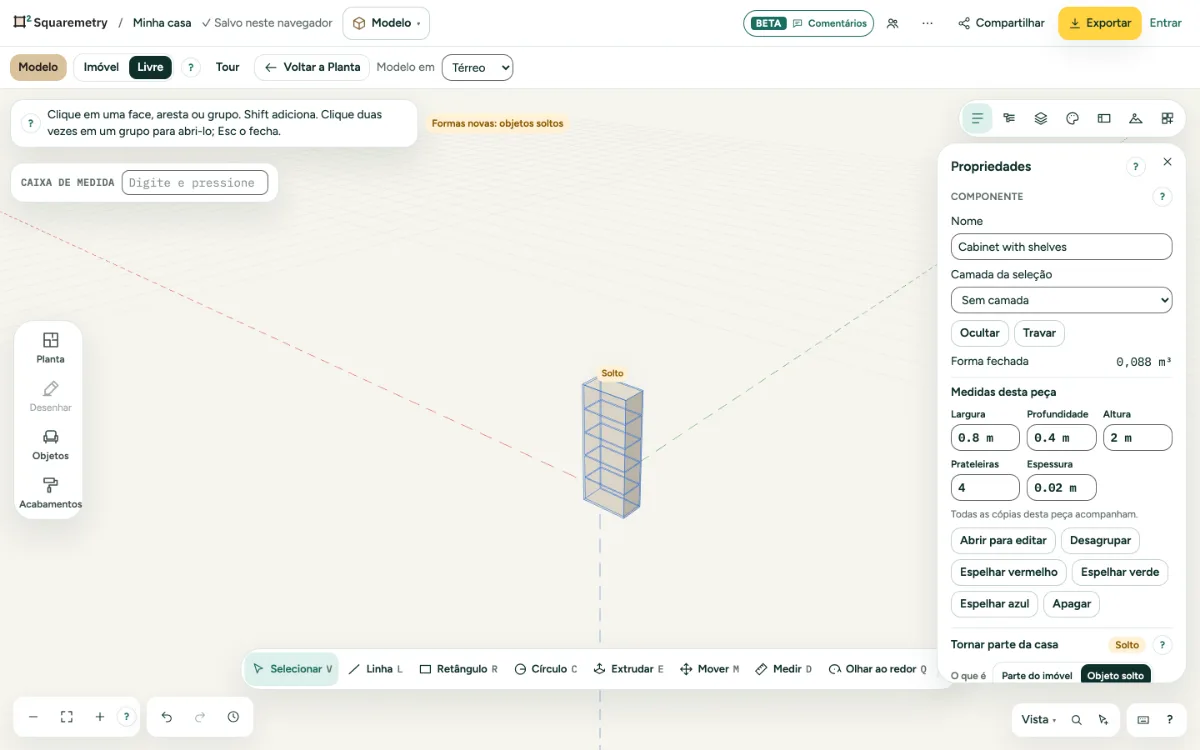Click the Desagrupar button

click(x=1100, y=540)
